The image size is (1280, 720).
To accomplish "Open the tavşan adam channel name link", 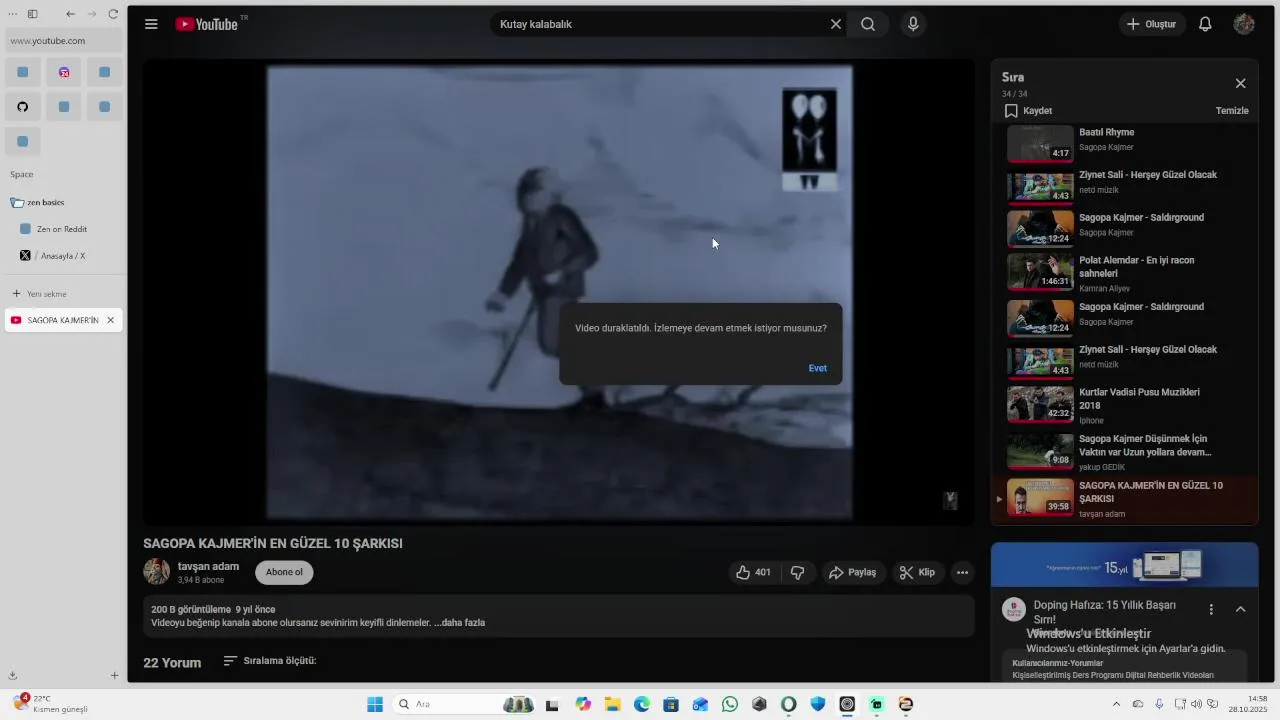I will pyautogui.click(x=208, y=566).
